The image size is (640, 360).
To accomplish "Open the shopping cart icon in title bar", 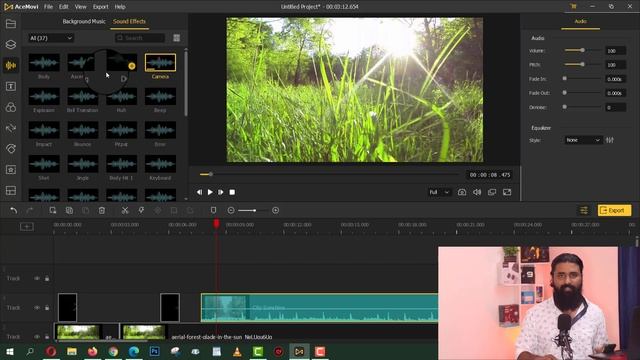I will pos(573,7).
